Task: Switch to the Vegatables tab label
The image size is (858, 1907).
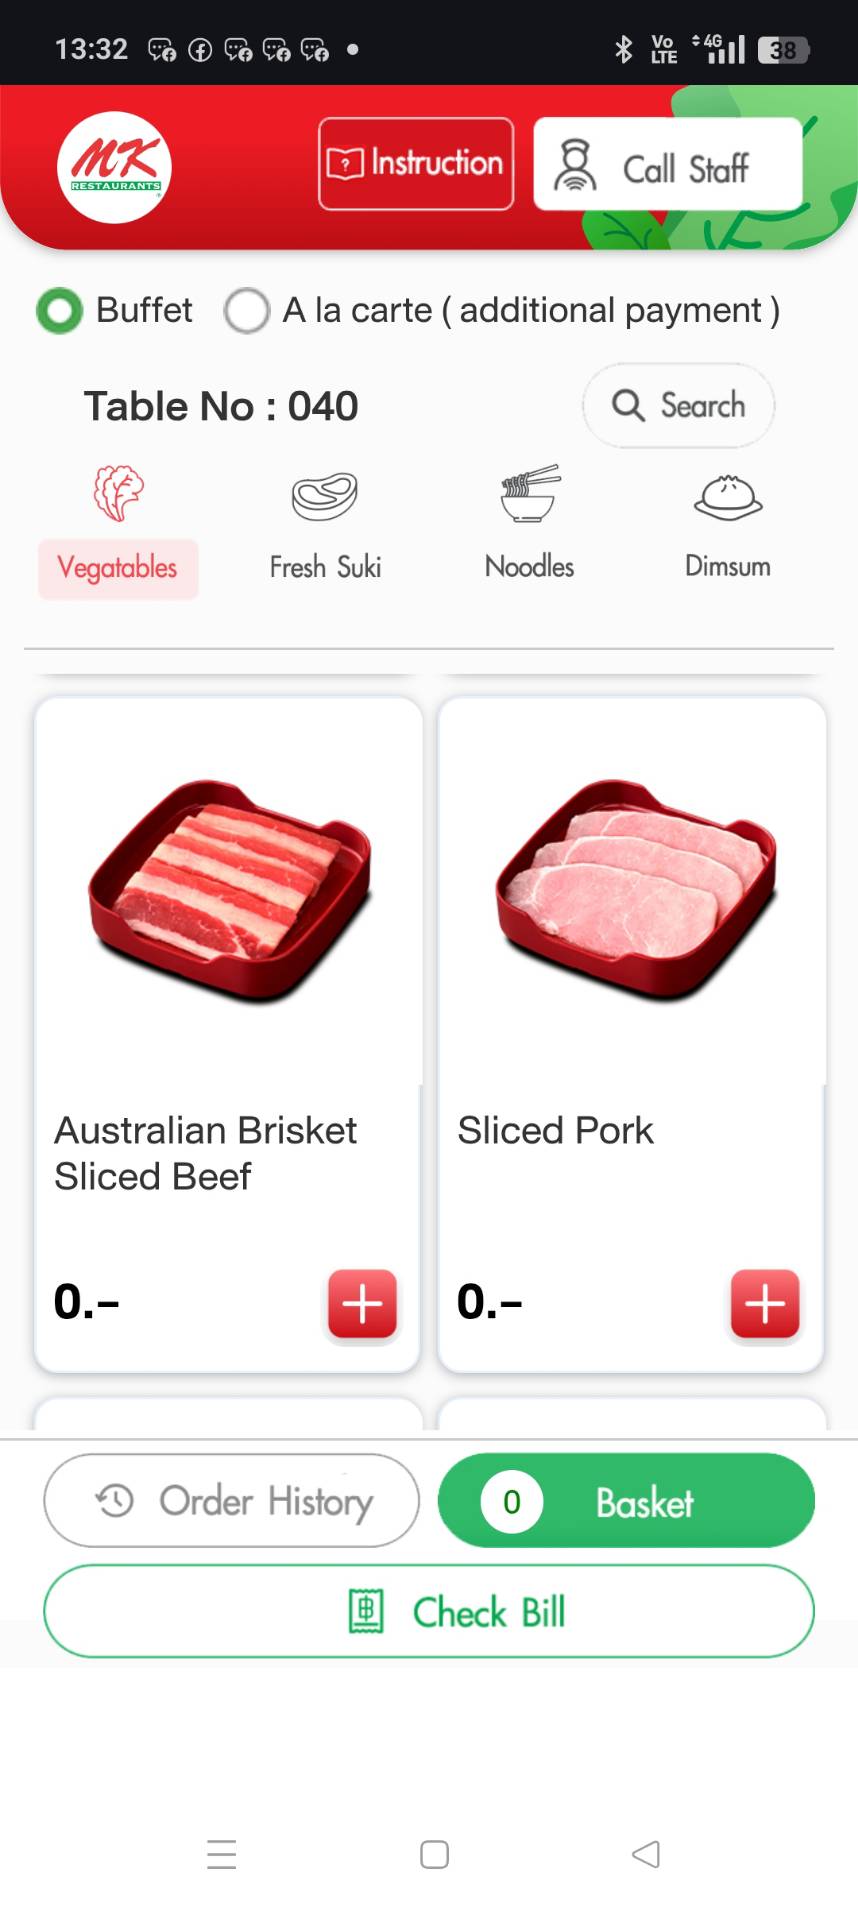Action: [118, 568]
